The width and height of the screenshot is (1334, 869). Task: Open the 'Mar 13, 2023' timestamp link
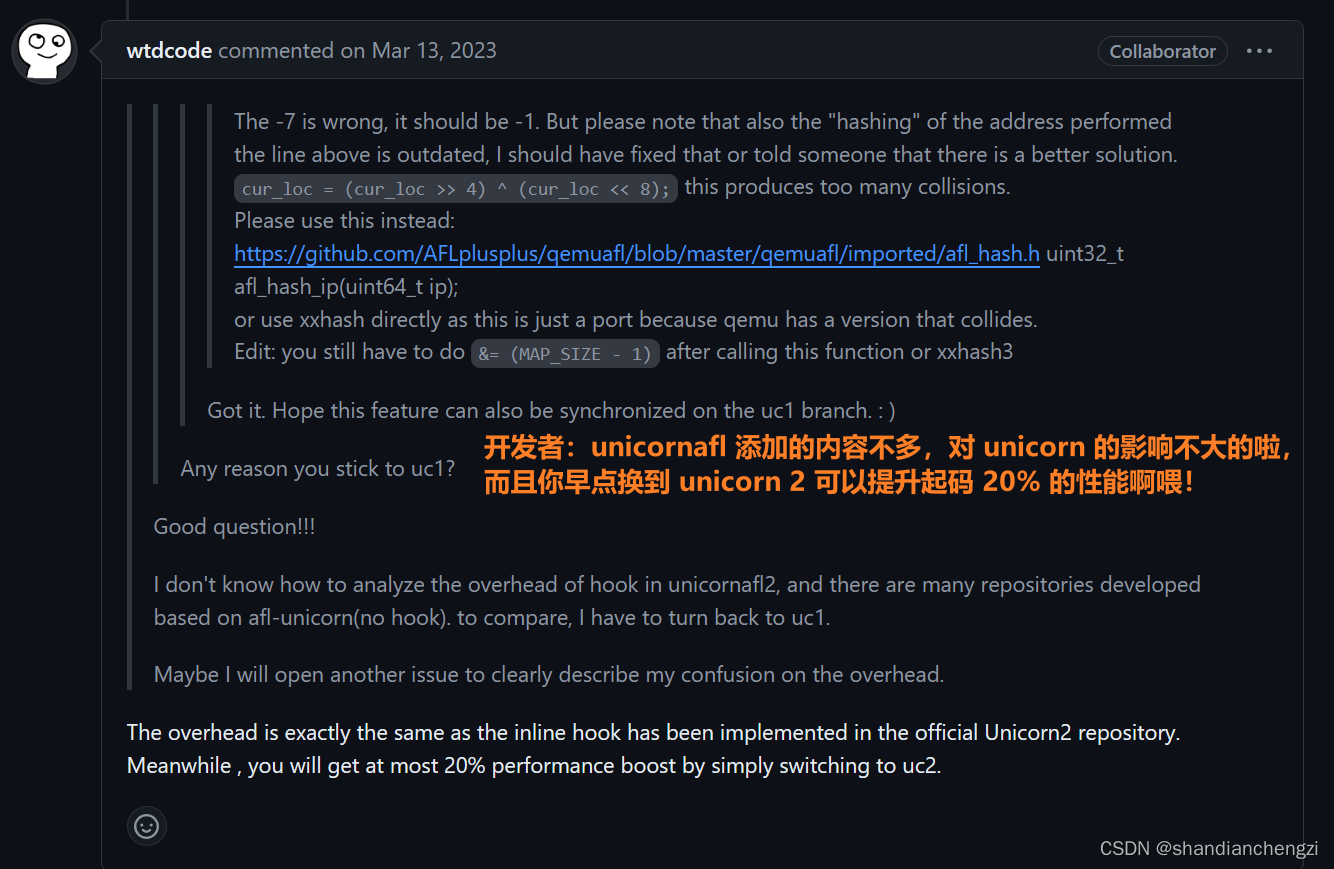tap(434, 50)
